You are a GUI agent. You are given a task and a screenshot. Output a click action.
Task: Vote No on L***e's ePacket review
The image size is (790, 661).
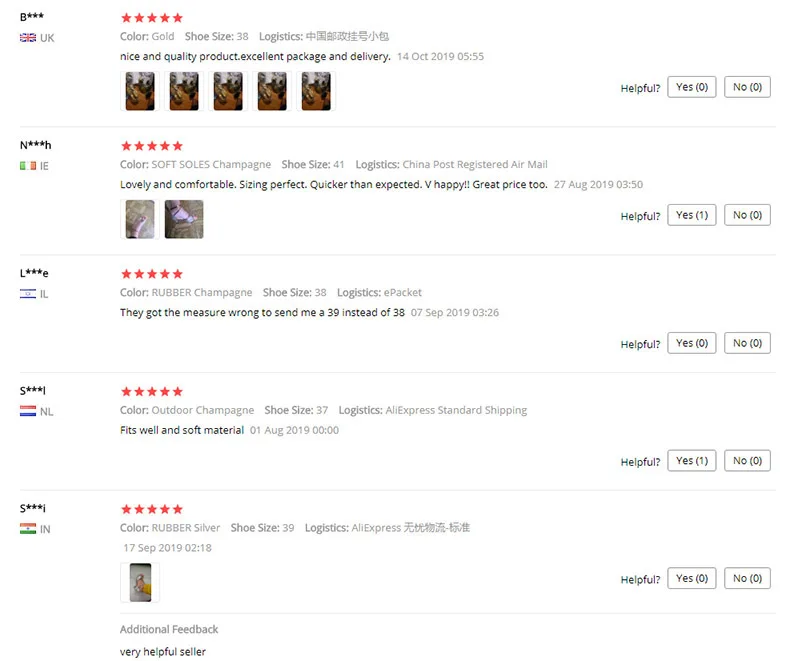click(x=747, y=343)
